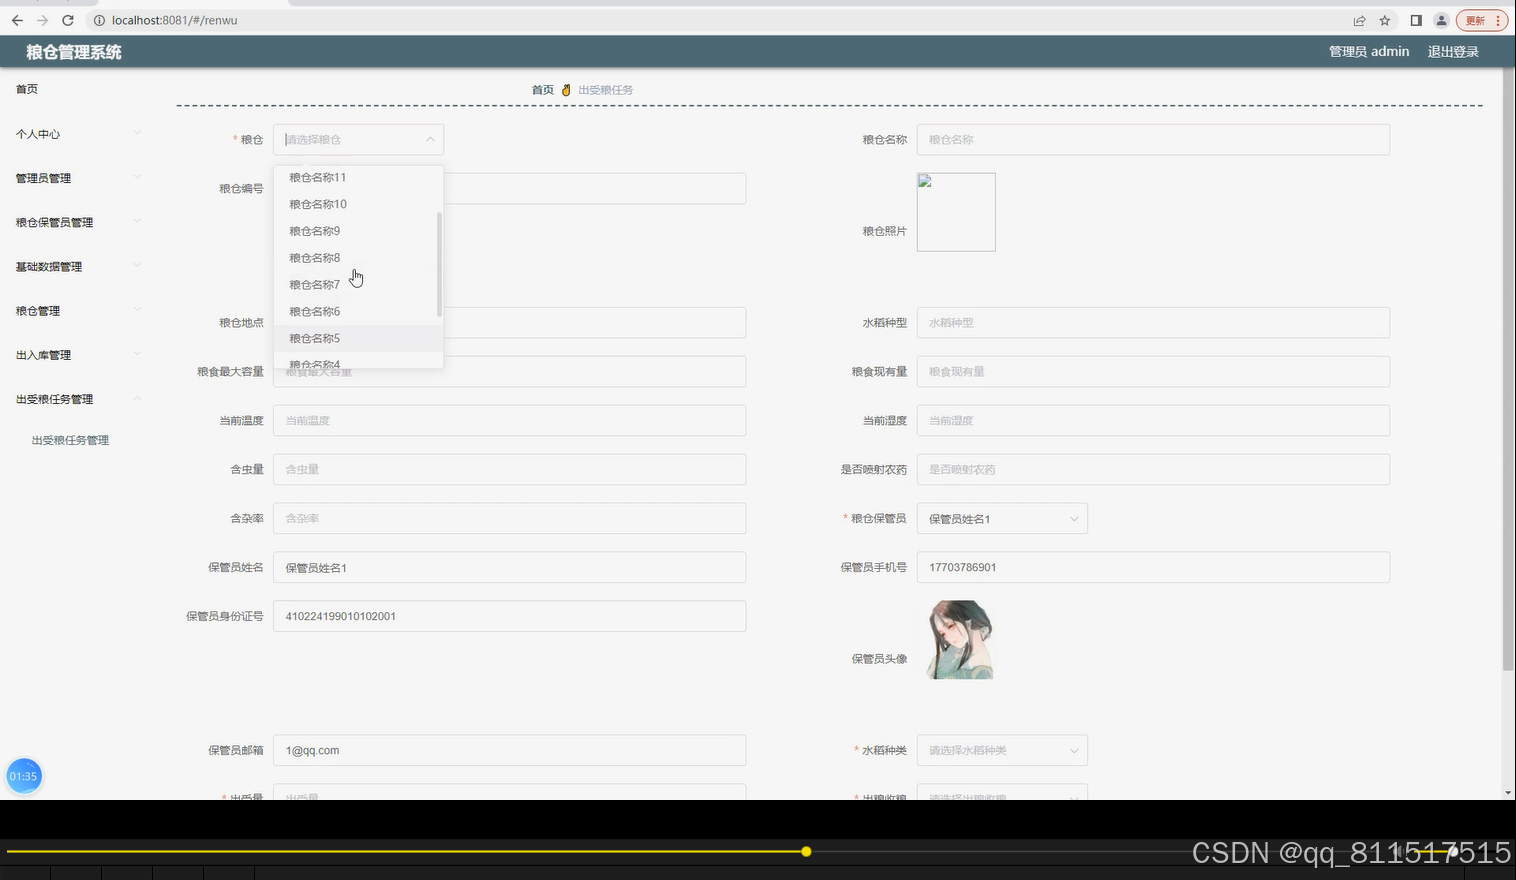Viewport: 1516px width, 880px height.
Task: Pick 粮仓名称9 in the dropdown
Action: 358,231
